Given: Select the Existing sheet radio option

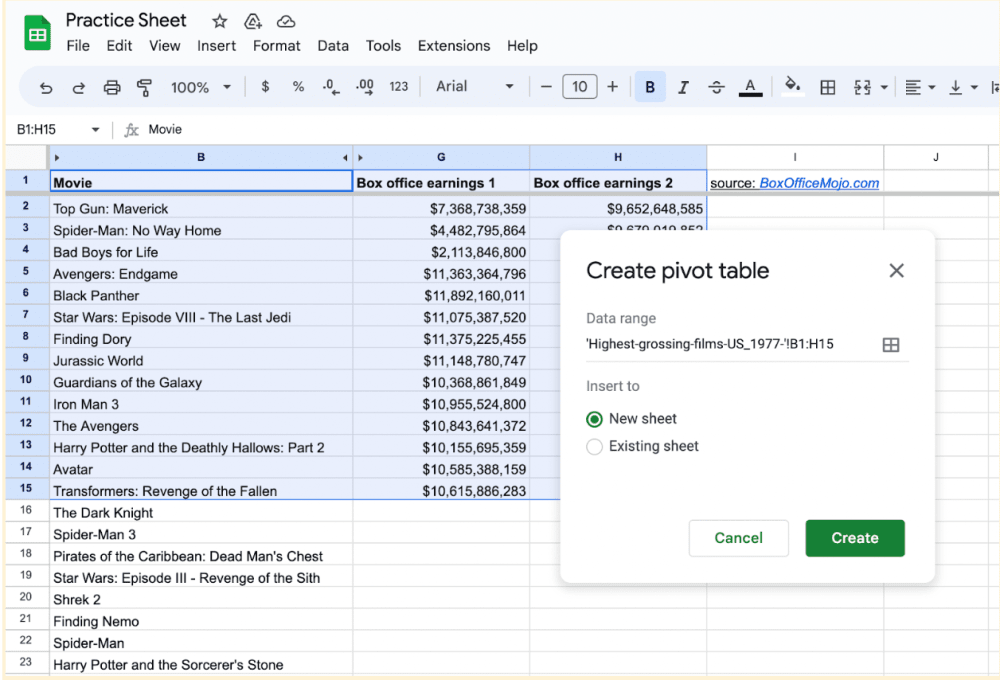Looking at the screenshot, I should 594,447.
